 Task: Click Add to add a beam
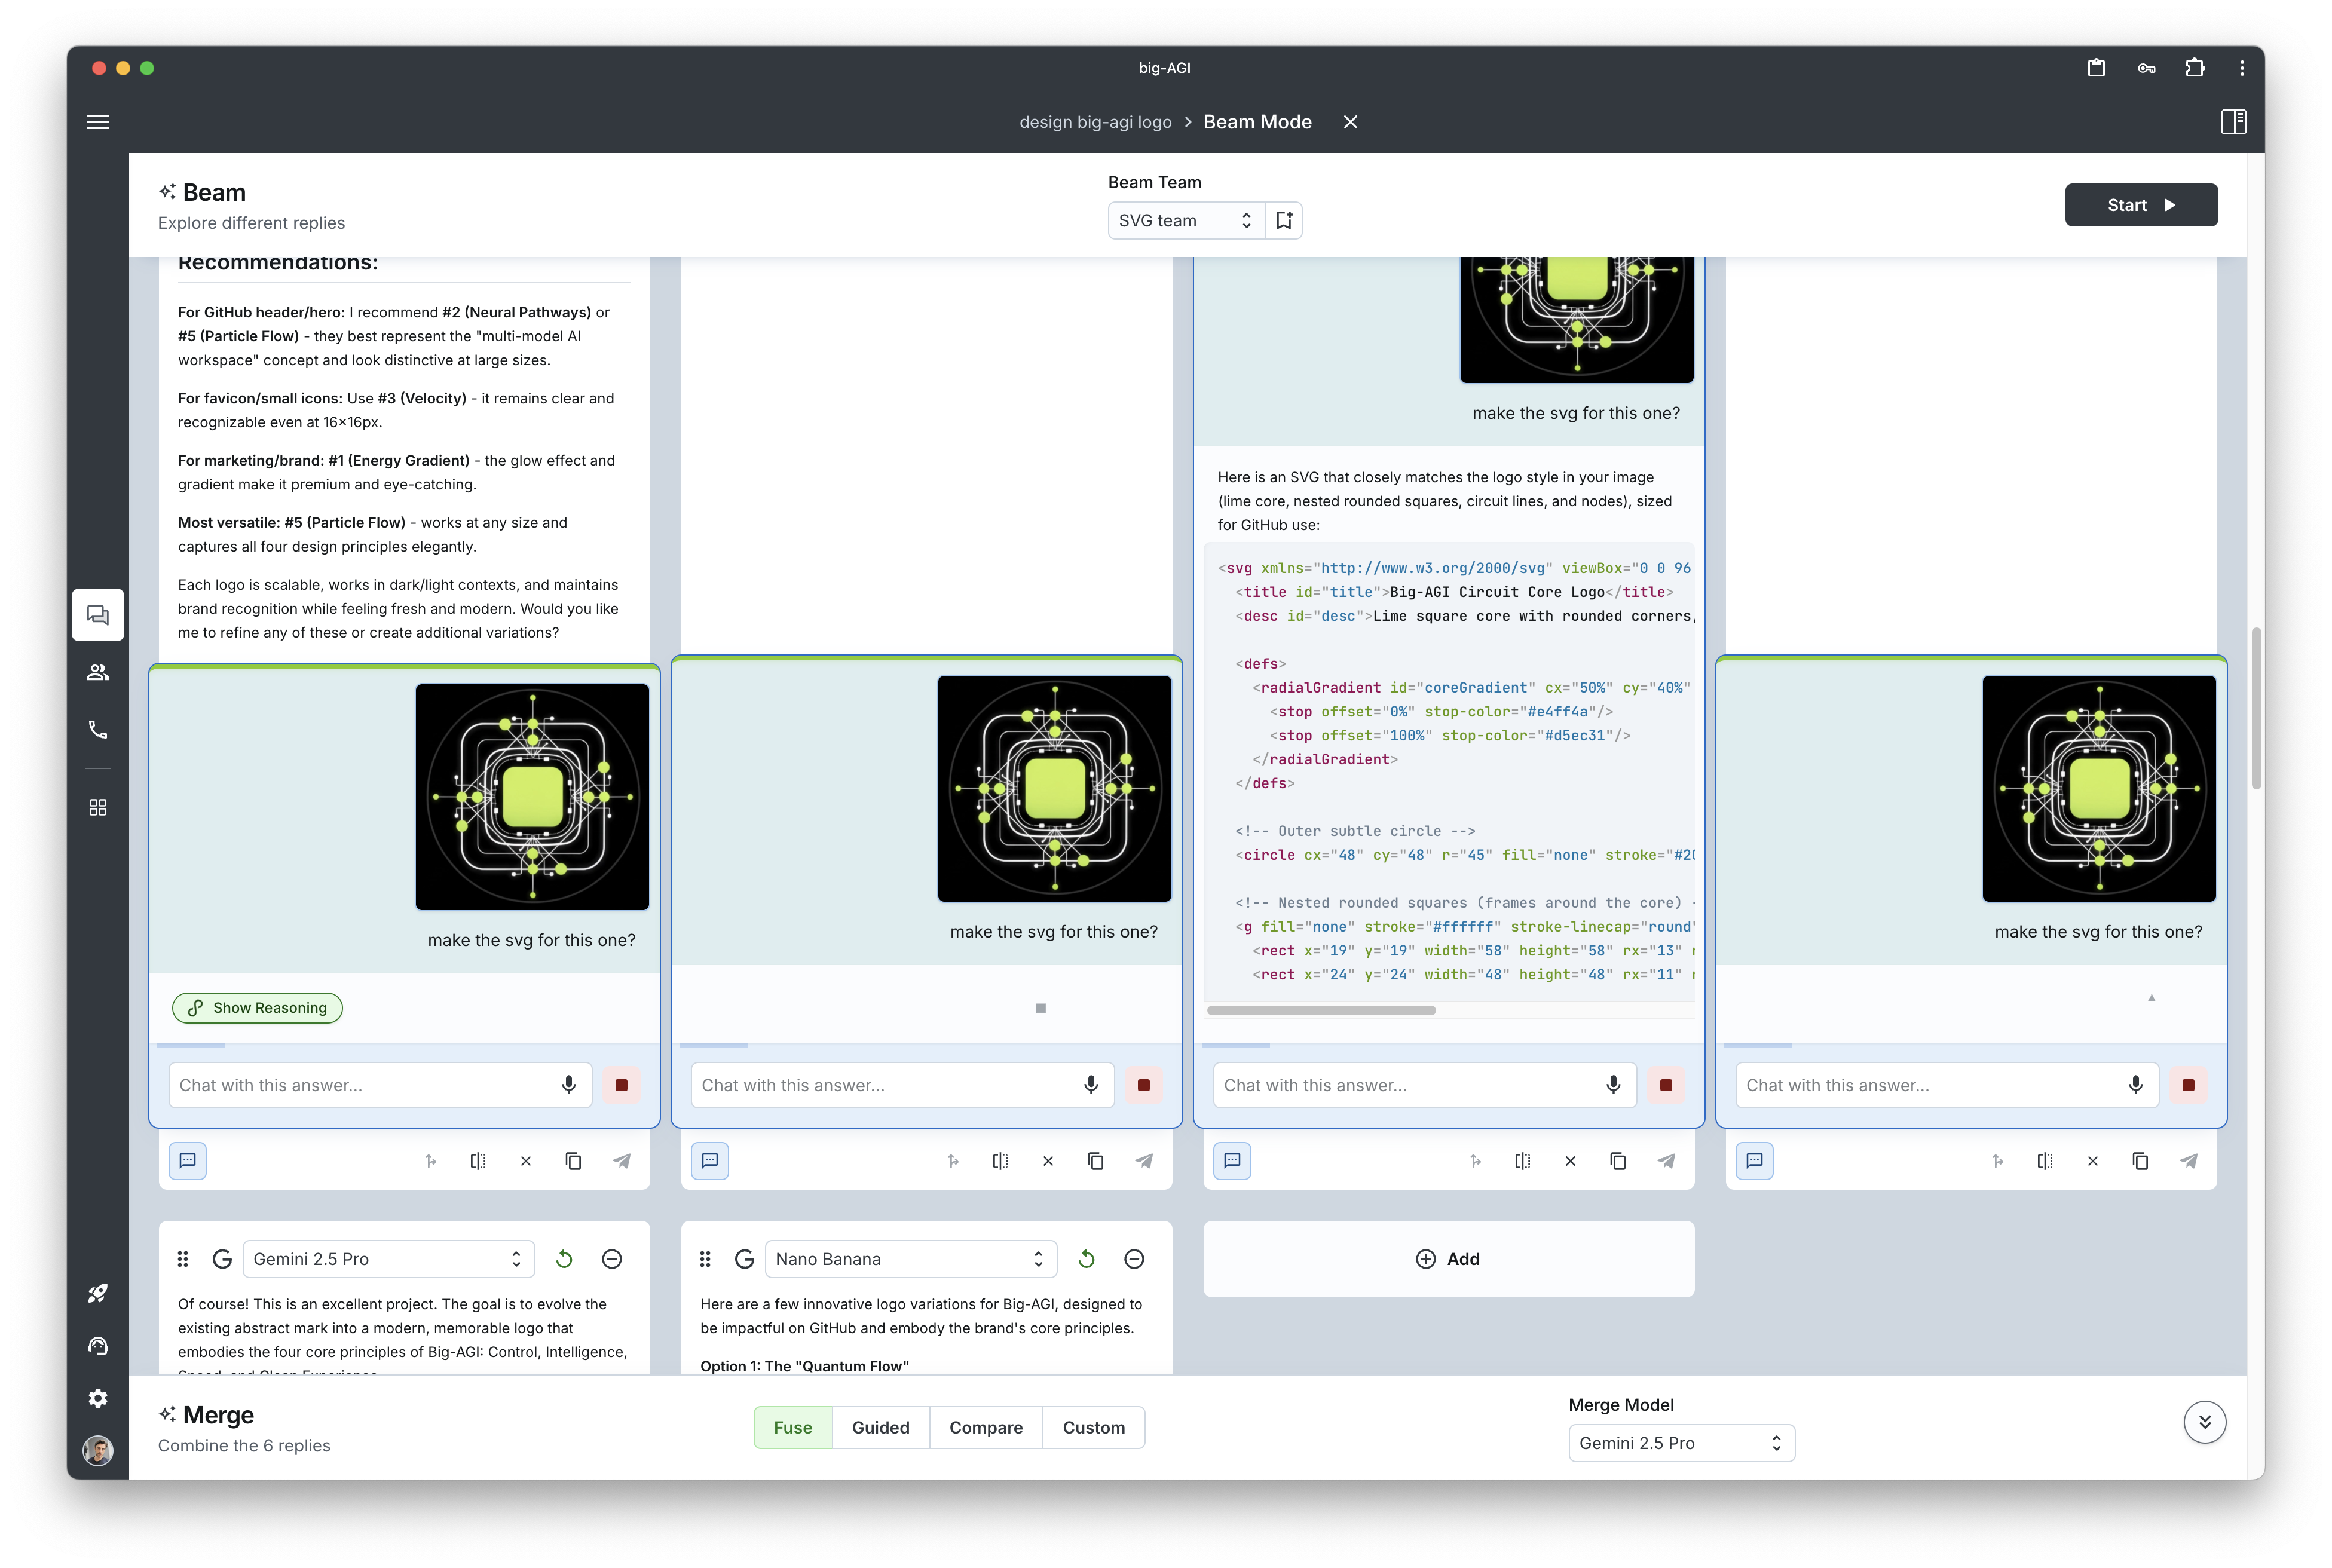[x=1448, y=1259]
